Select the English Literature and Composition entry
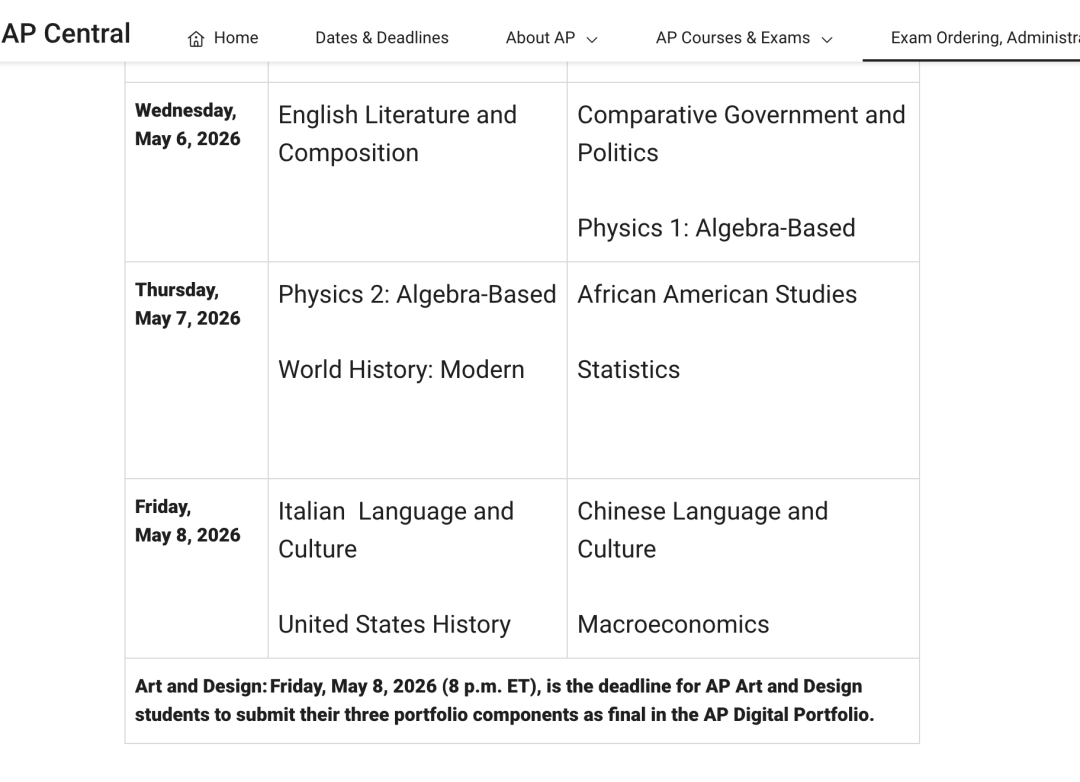This screenshot has height=782, width=1080. click(x=396, y=134)
